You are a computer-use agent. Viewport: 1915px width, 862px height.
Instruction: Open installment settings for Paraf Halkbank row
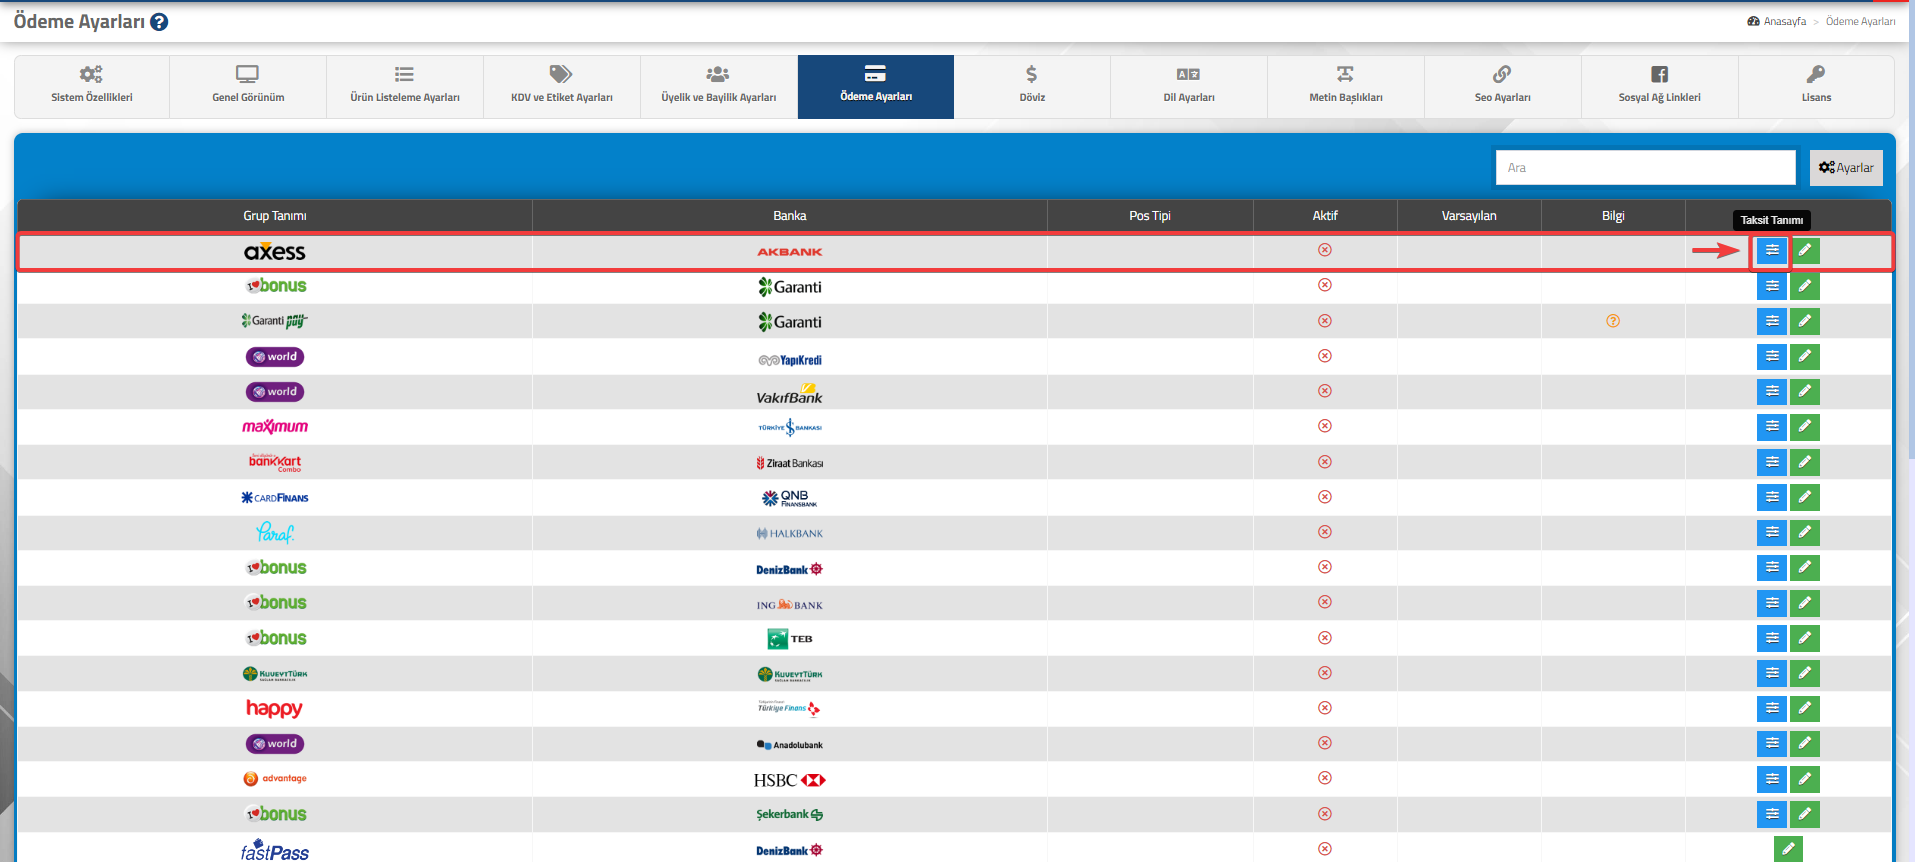coord(1772,532)
